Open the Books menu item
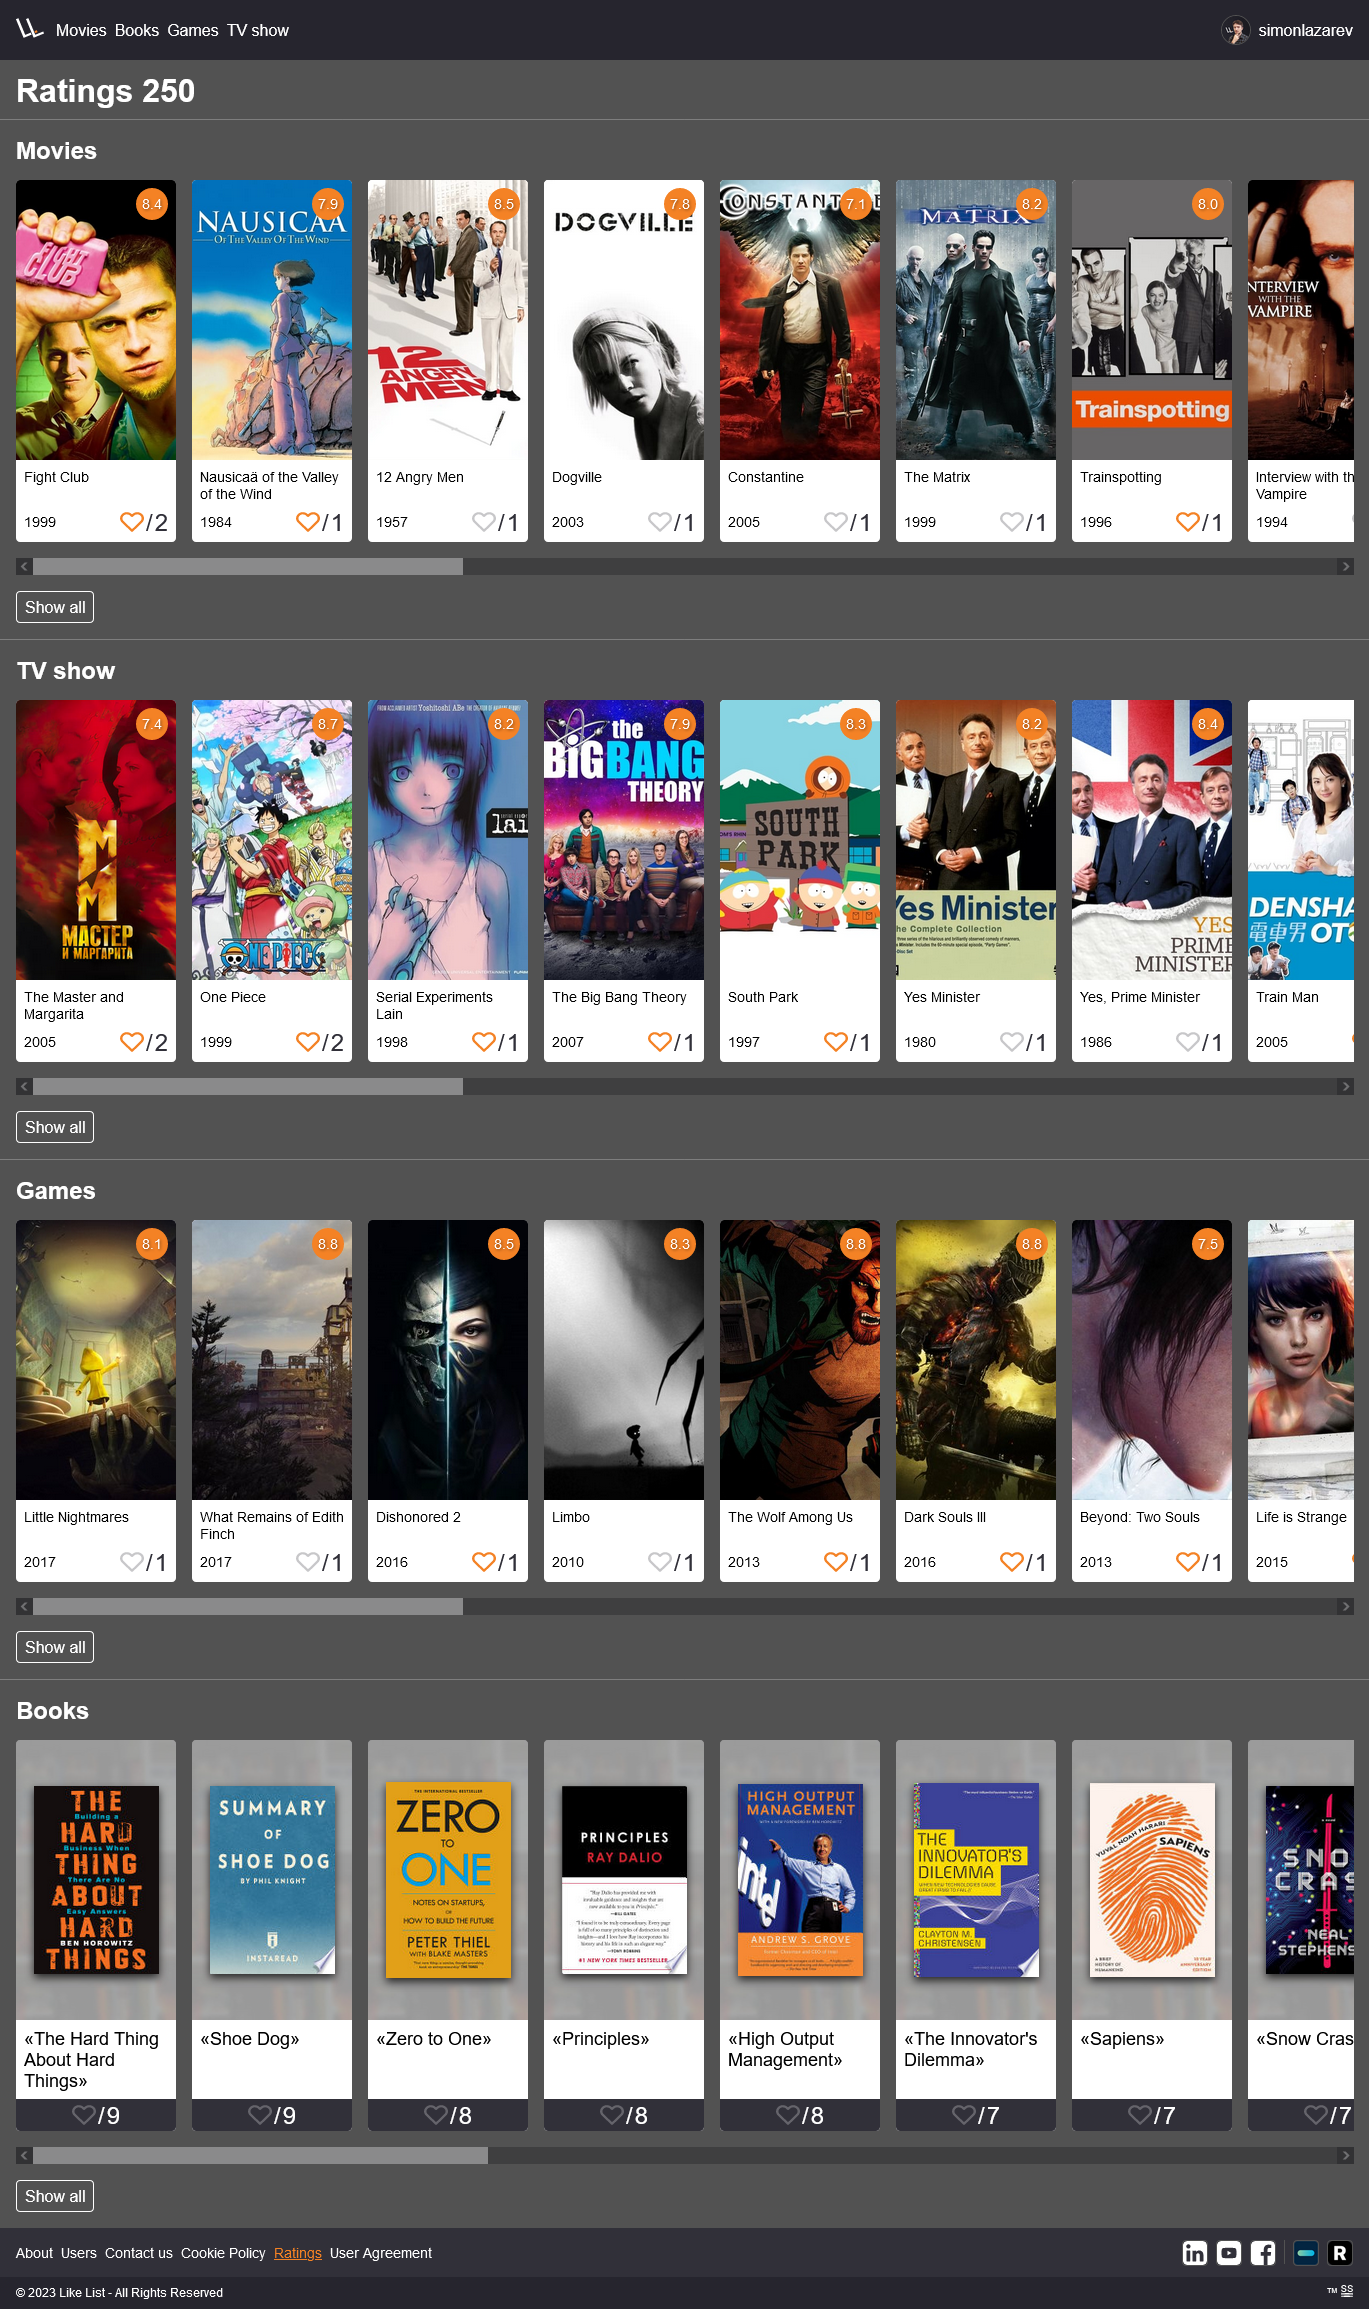 [137, 30]
